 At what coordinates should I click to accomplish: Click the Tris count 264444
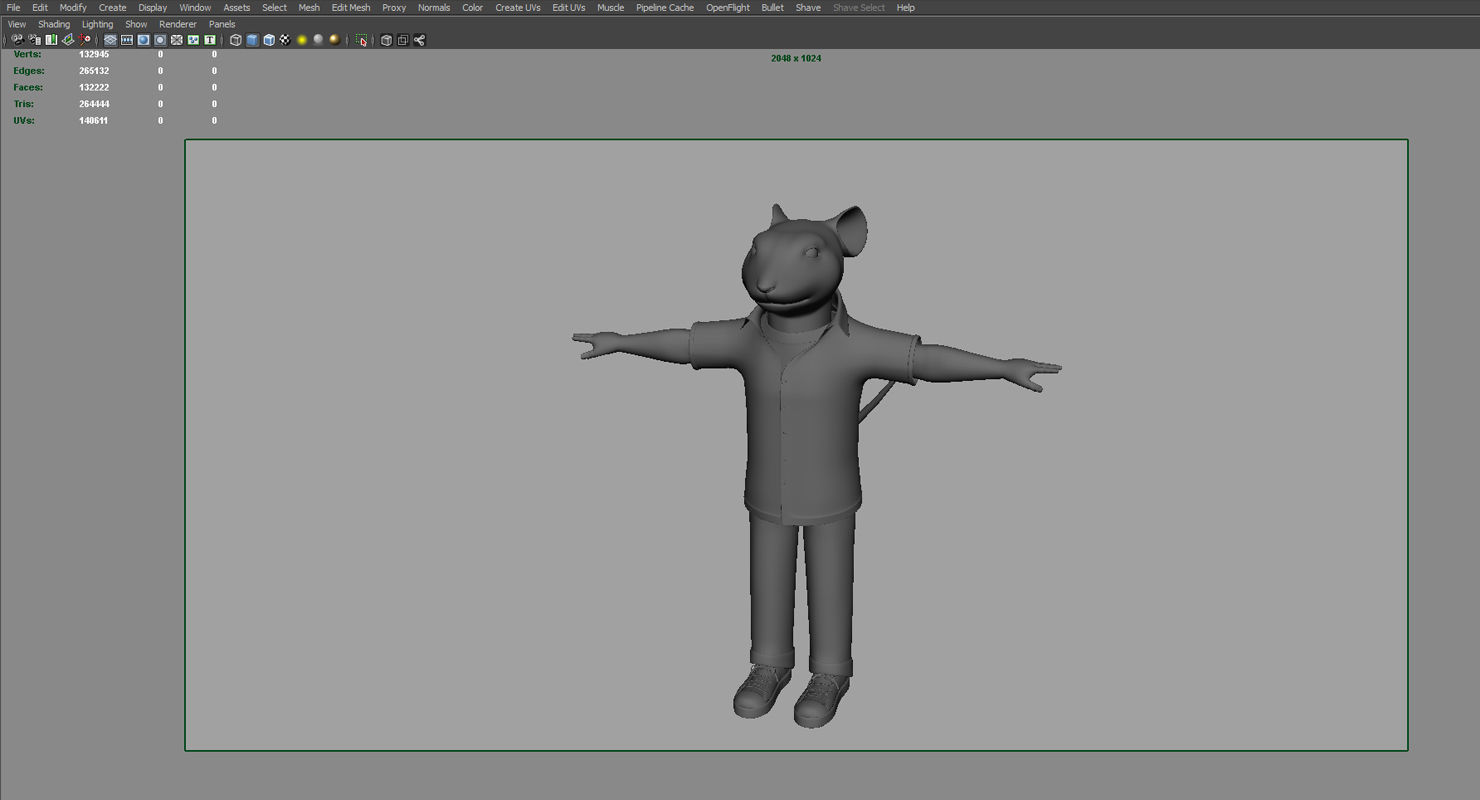[94, 104]
